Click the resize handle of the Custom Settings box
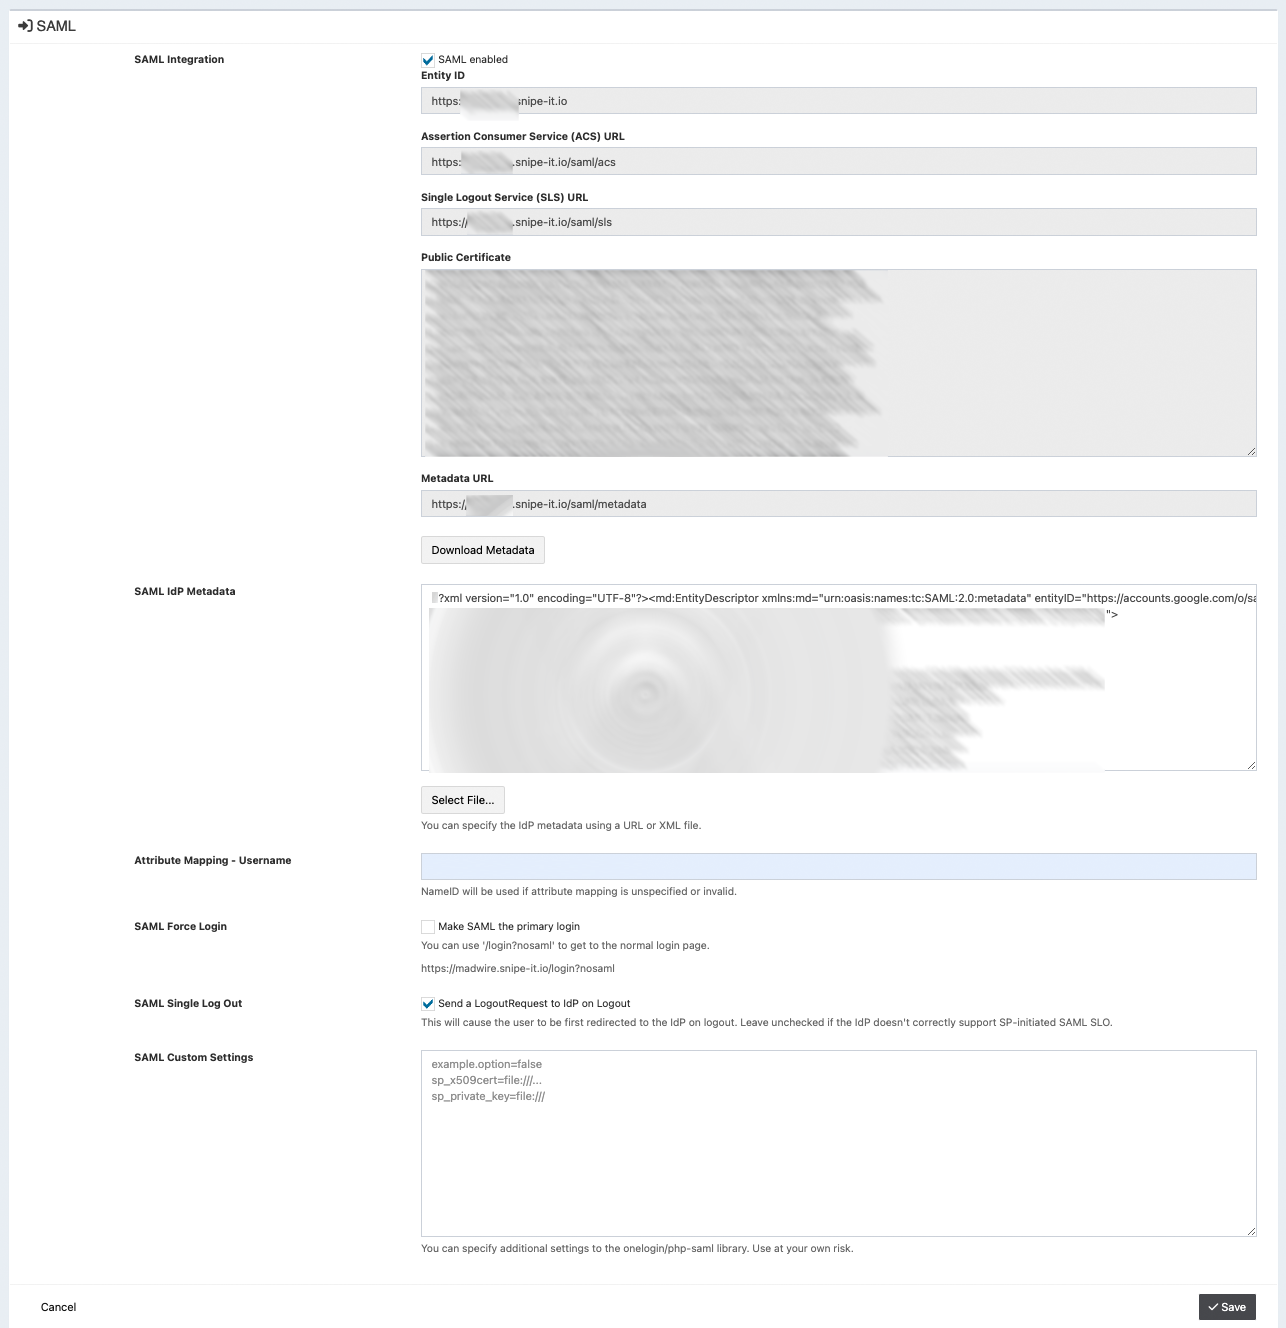 coord(1252,1230)
